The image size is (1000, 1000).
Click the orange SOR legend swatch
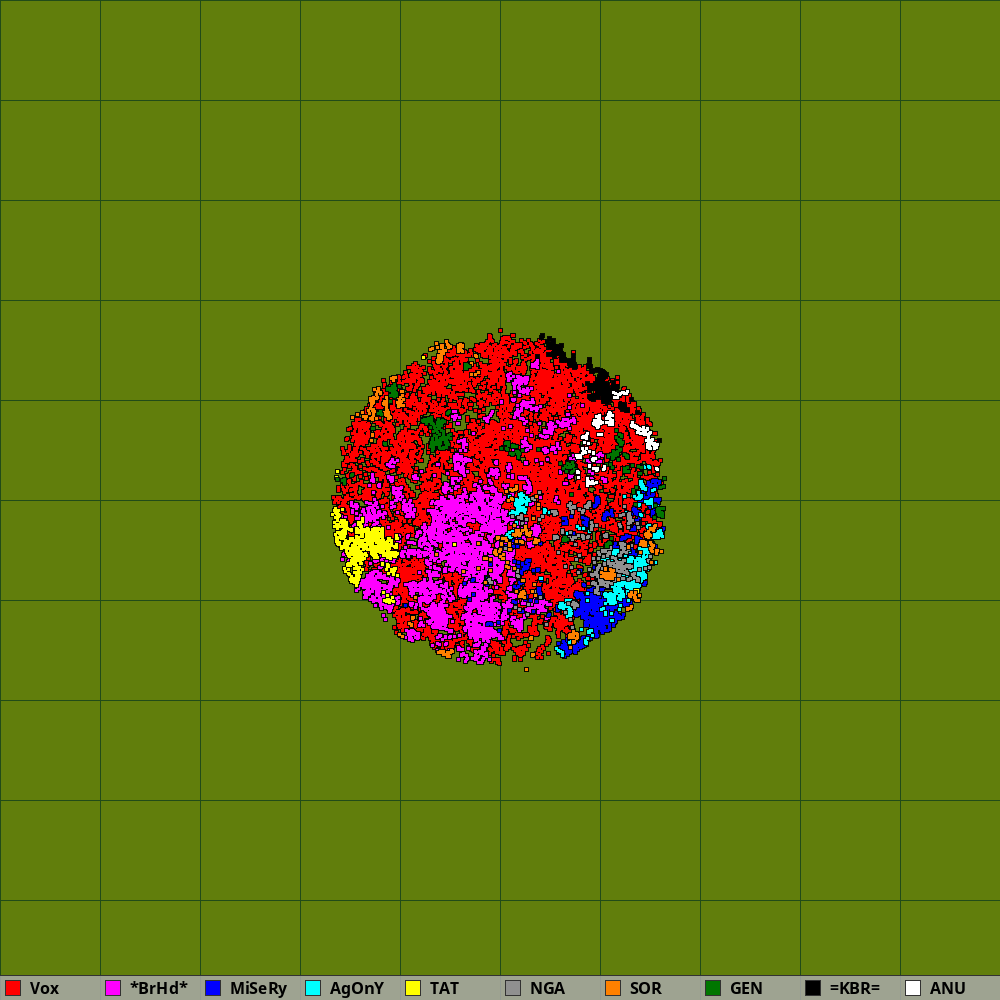pyautogui.click(x=613, y=988)
